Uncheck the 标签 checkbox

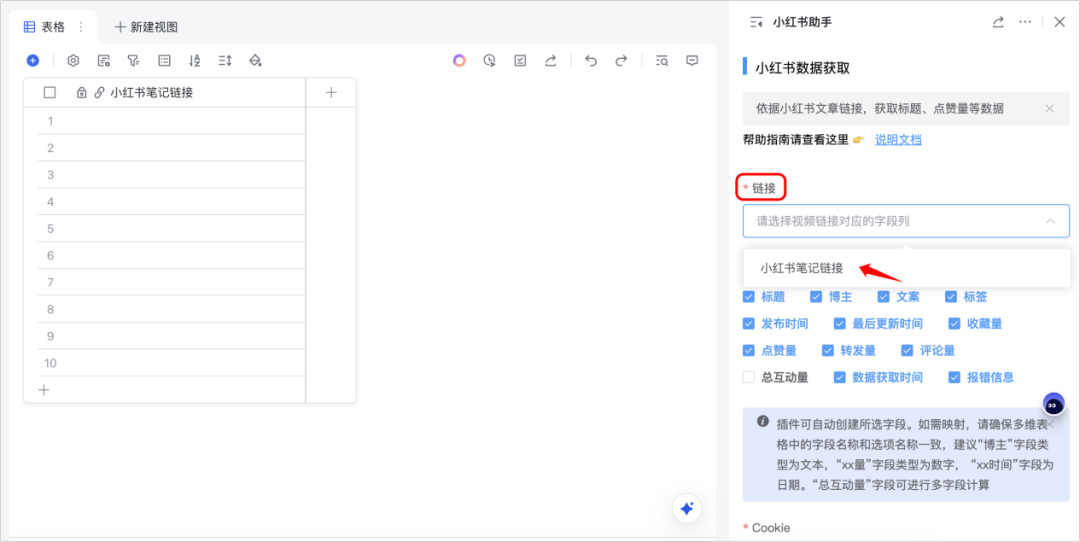(x=951, y=297)
